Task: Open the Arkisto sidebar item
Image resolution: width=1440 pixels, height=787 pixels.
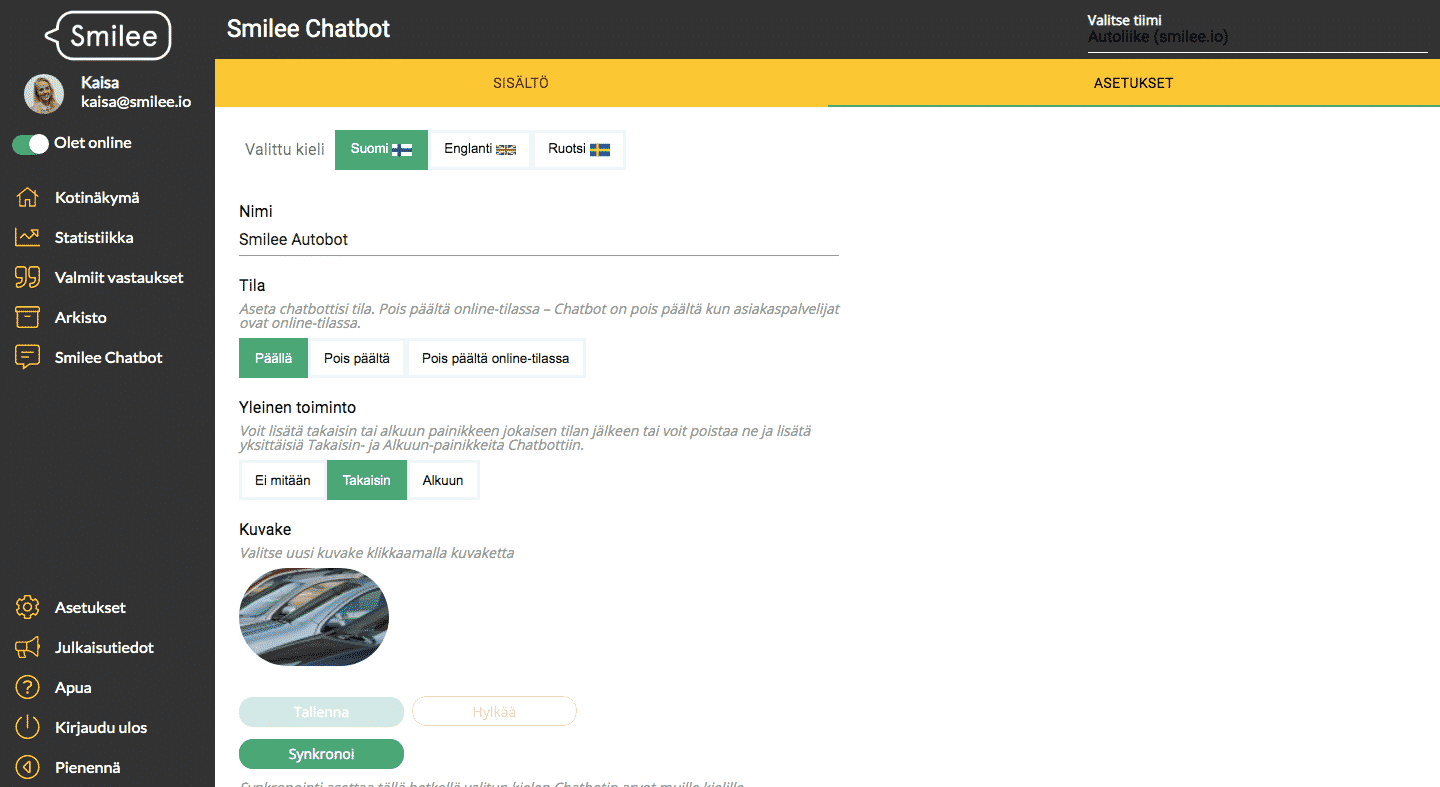Action: 80,318
